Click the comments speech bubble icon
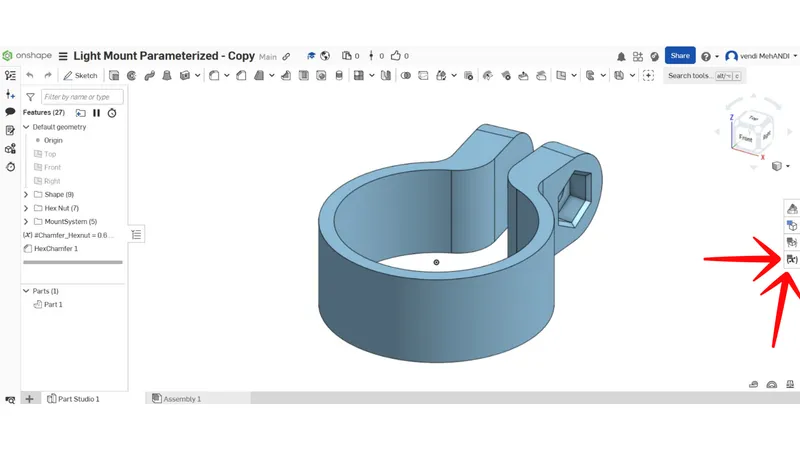 point(10,113)
